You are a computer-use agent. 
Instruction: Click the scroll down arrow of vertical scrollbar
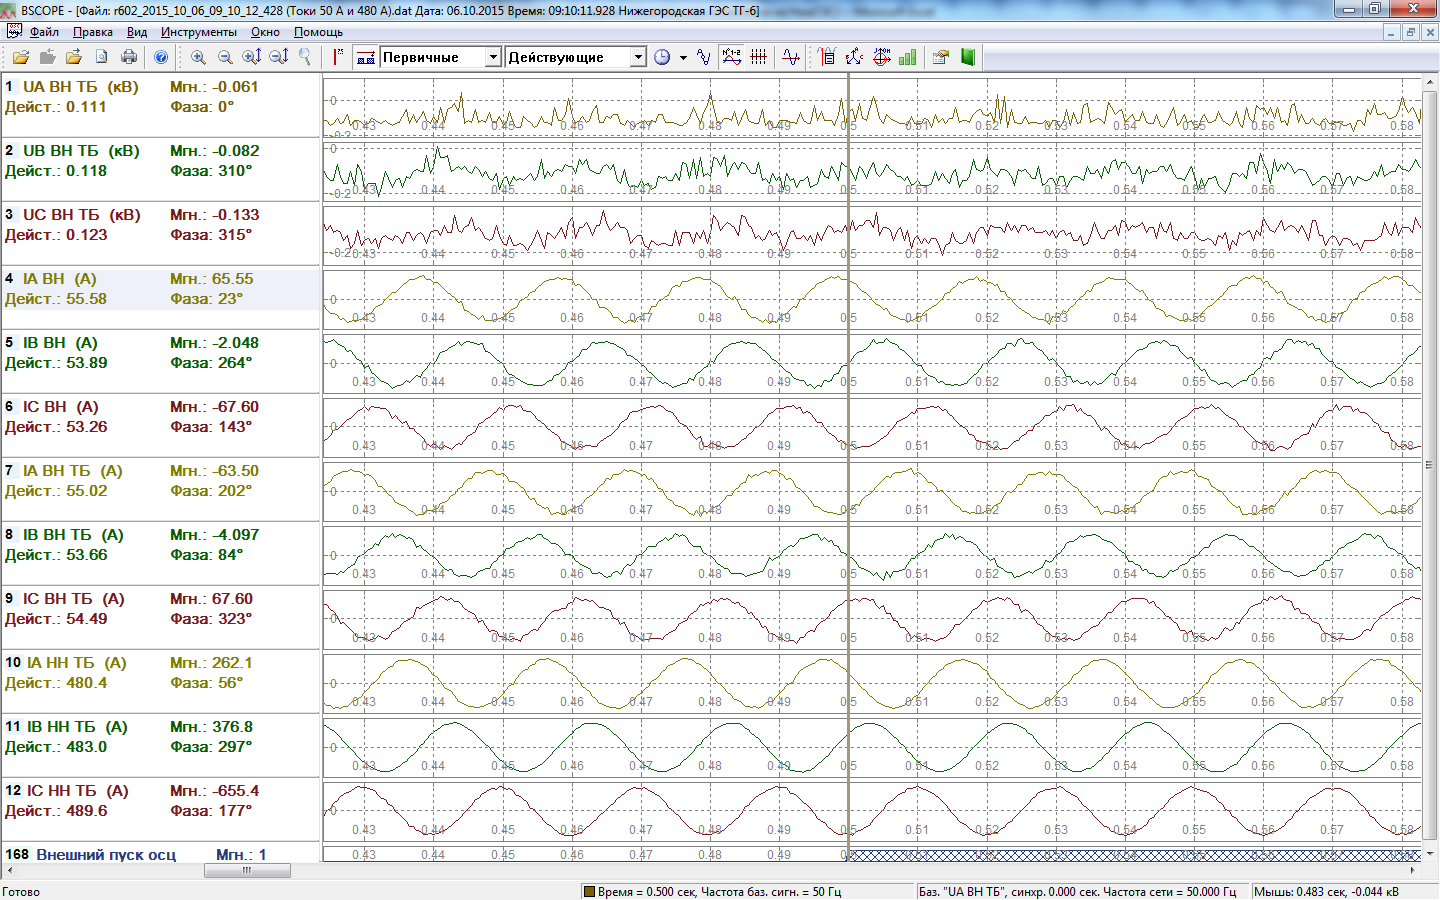tap(1430, 854)
